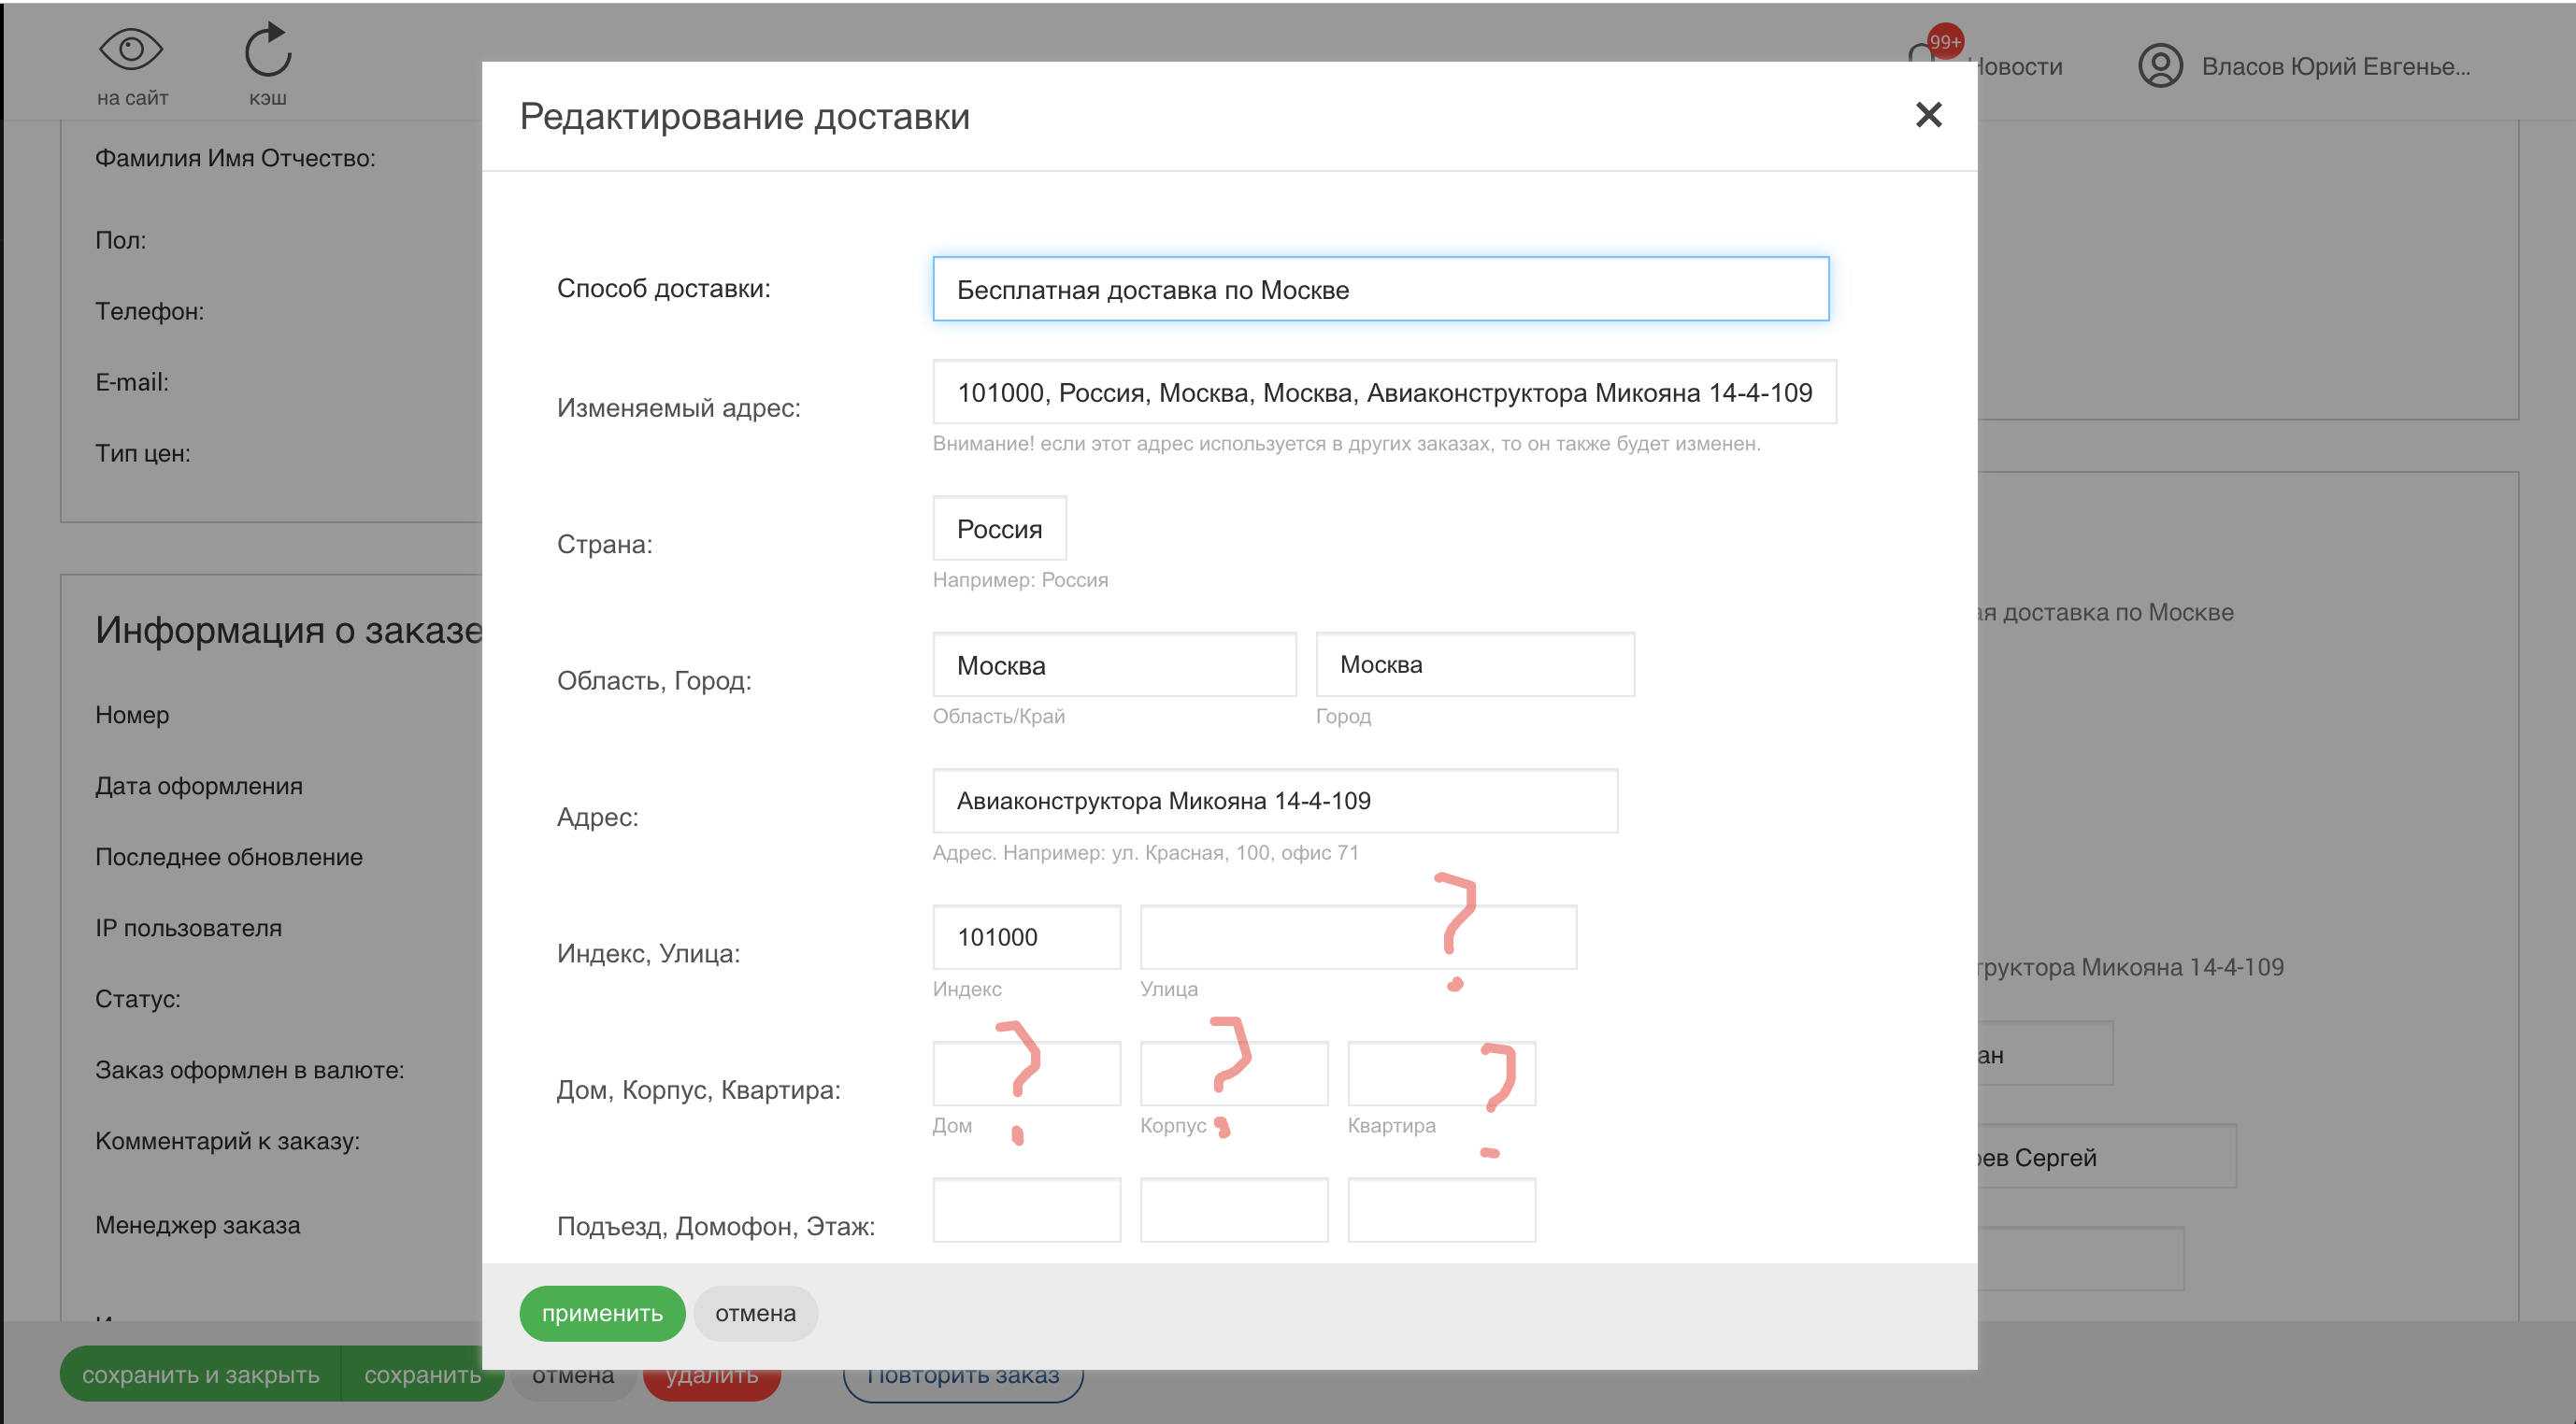This screenshot has width=2576, height=1424.
Task: Click the на сайт label
Action: click(x=132, y=98)
